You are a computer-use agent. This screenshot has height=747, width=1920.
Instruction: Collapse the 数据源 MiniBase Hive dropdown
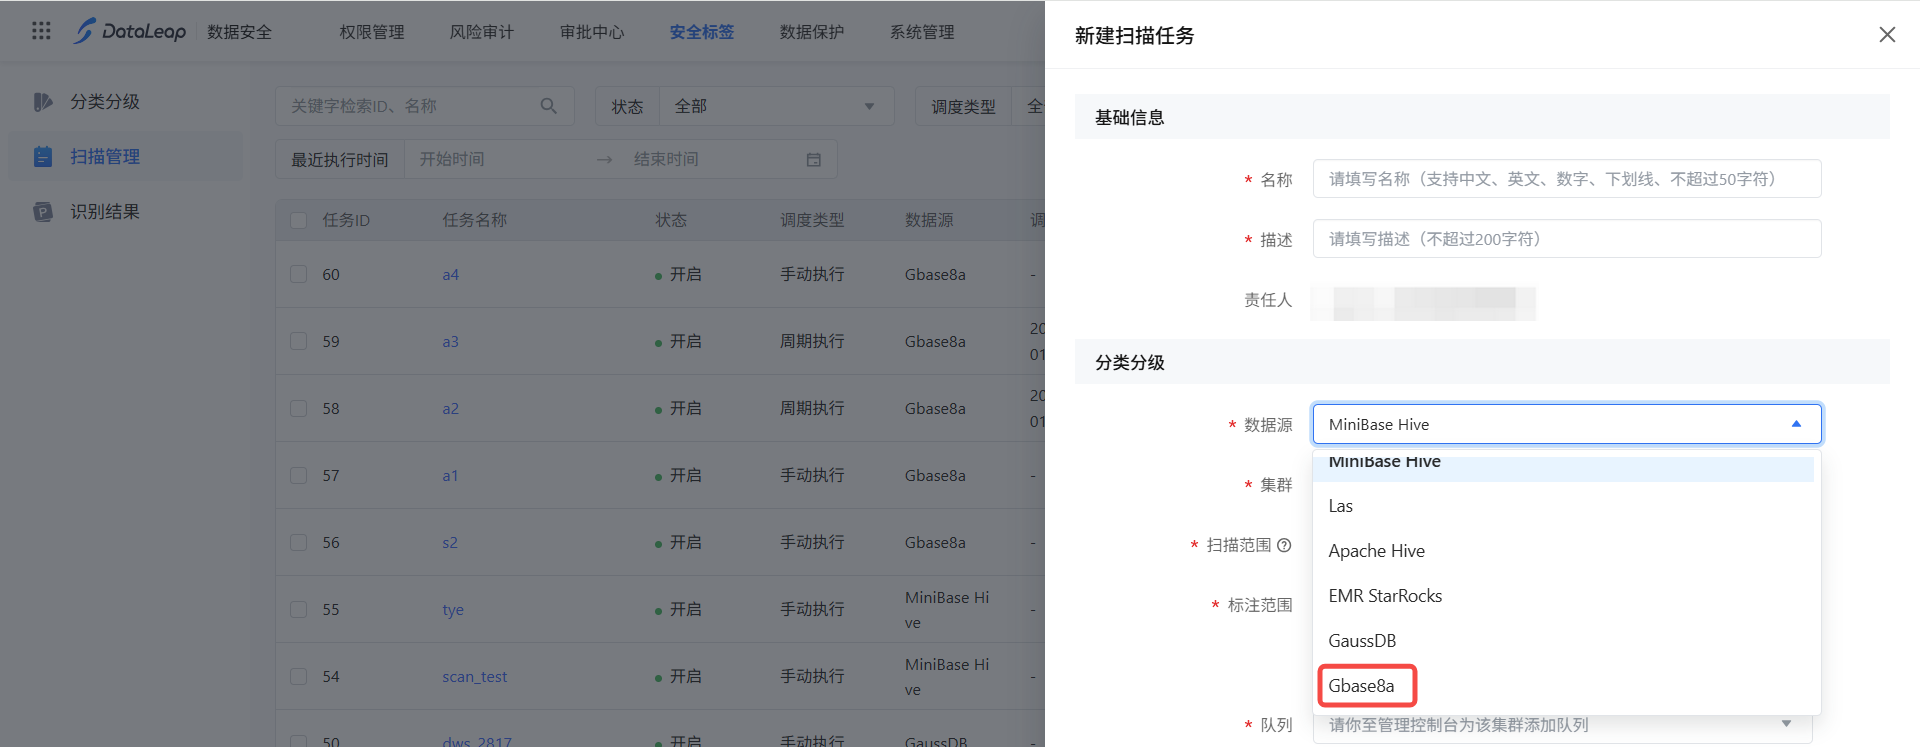pos(1567,424)
